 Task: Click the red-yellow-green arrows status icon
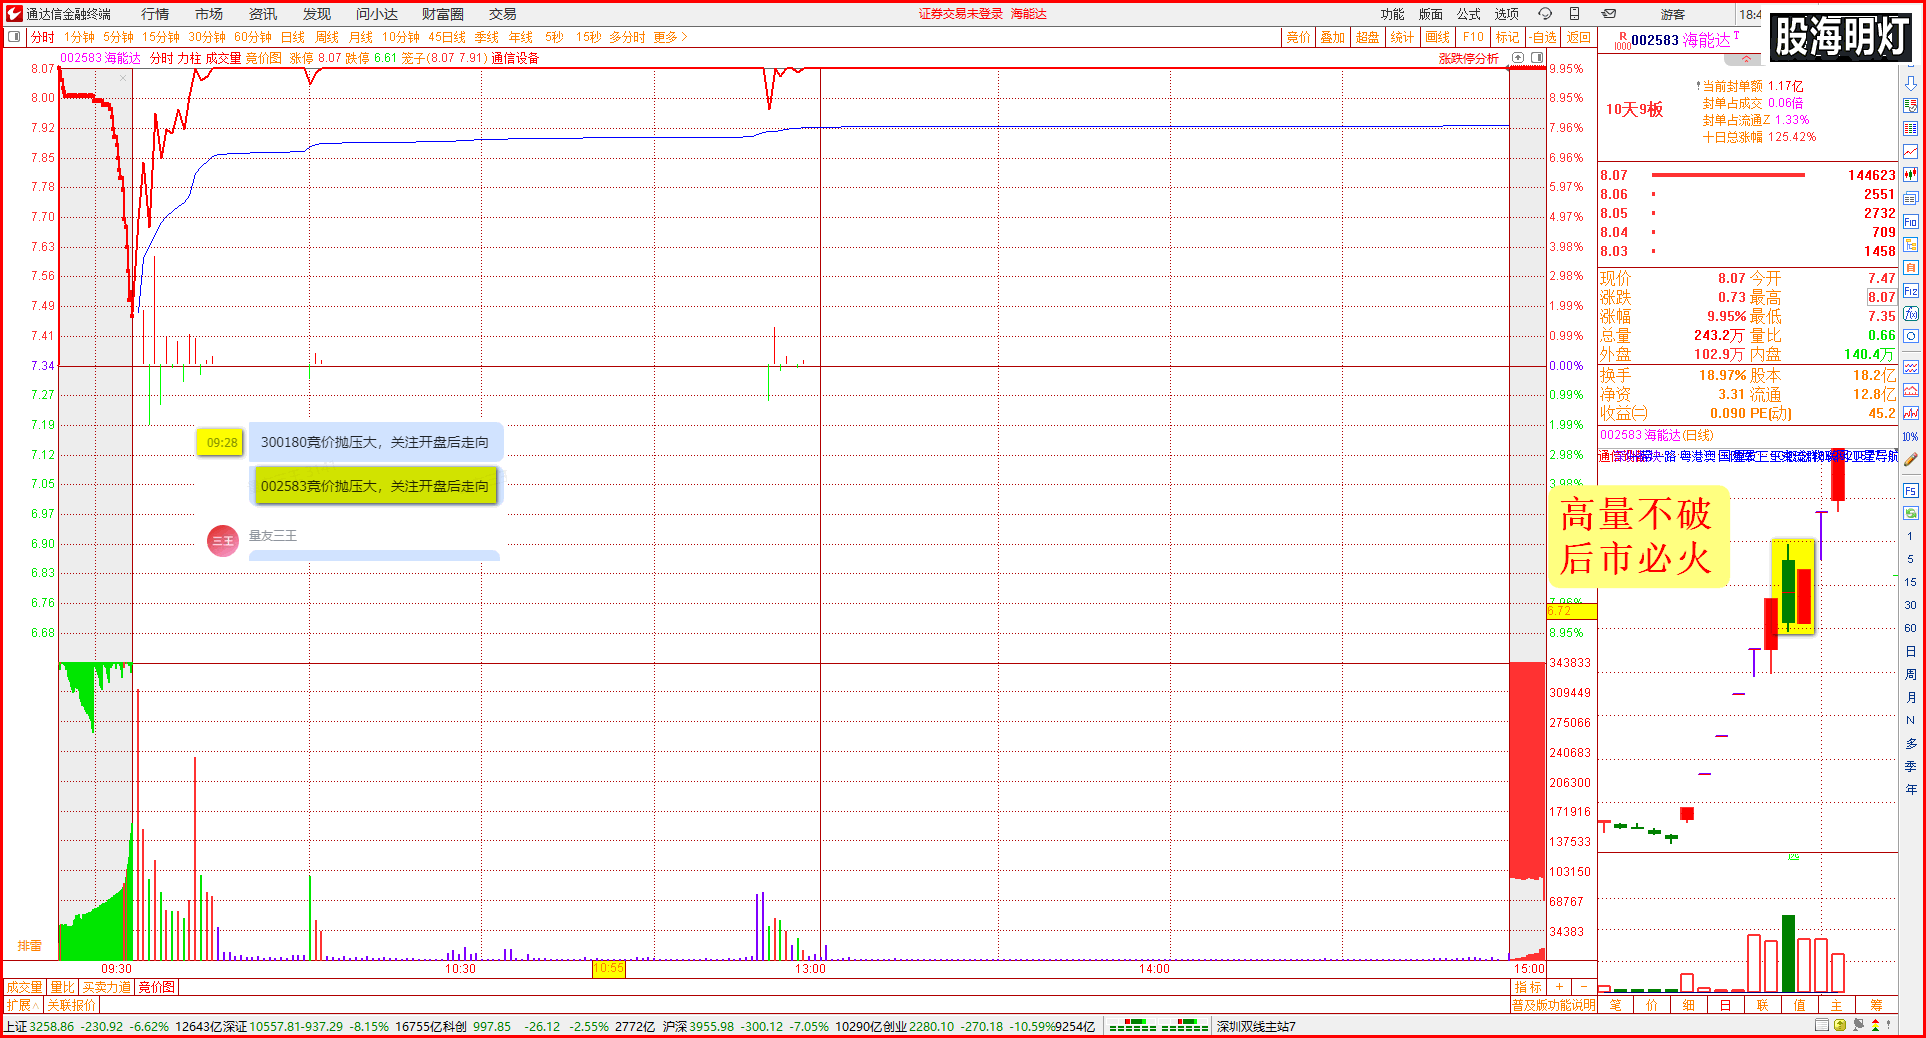point(1876,1025)
